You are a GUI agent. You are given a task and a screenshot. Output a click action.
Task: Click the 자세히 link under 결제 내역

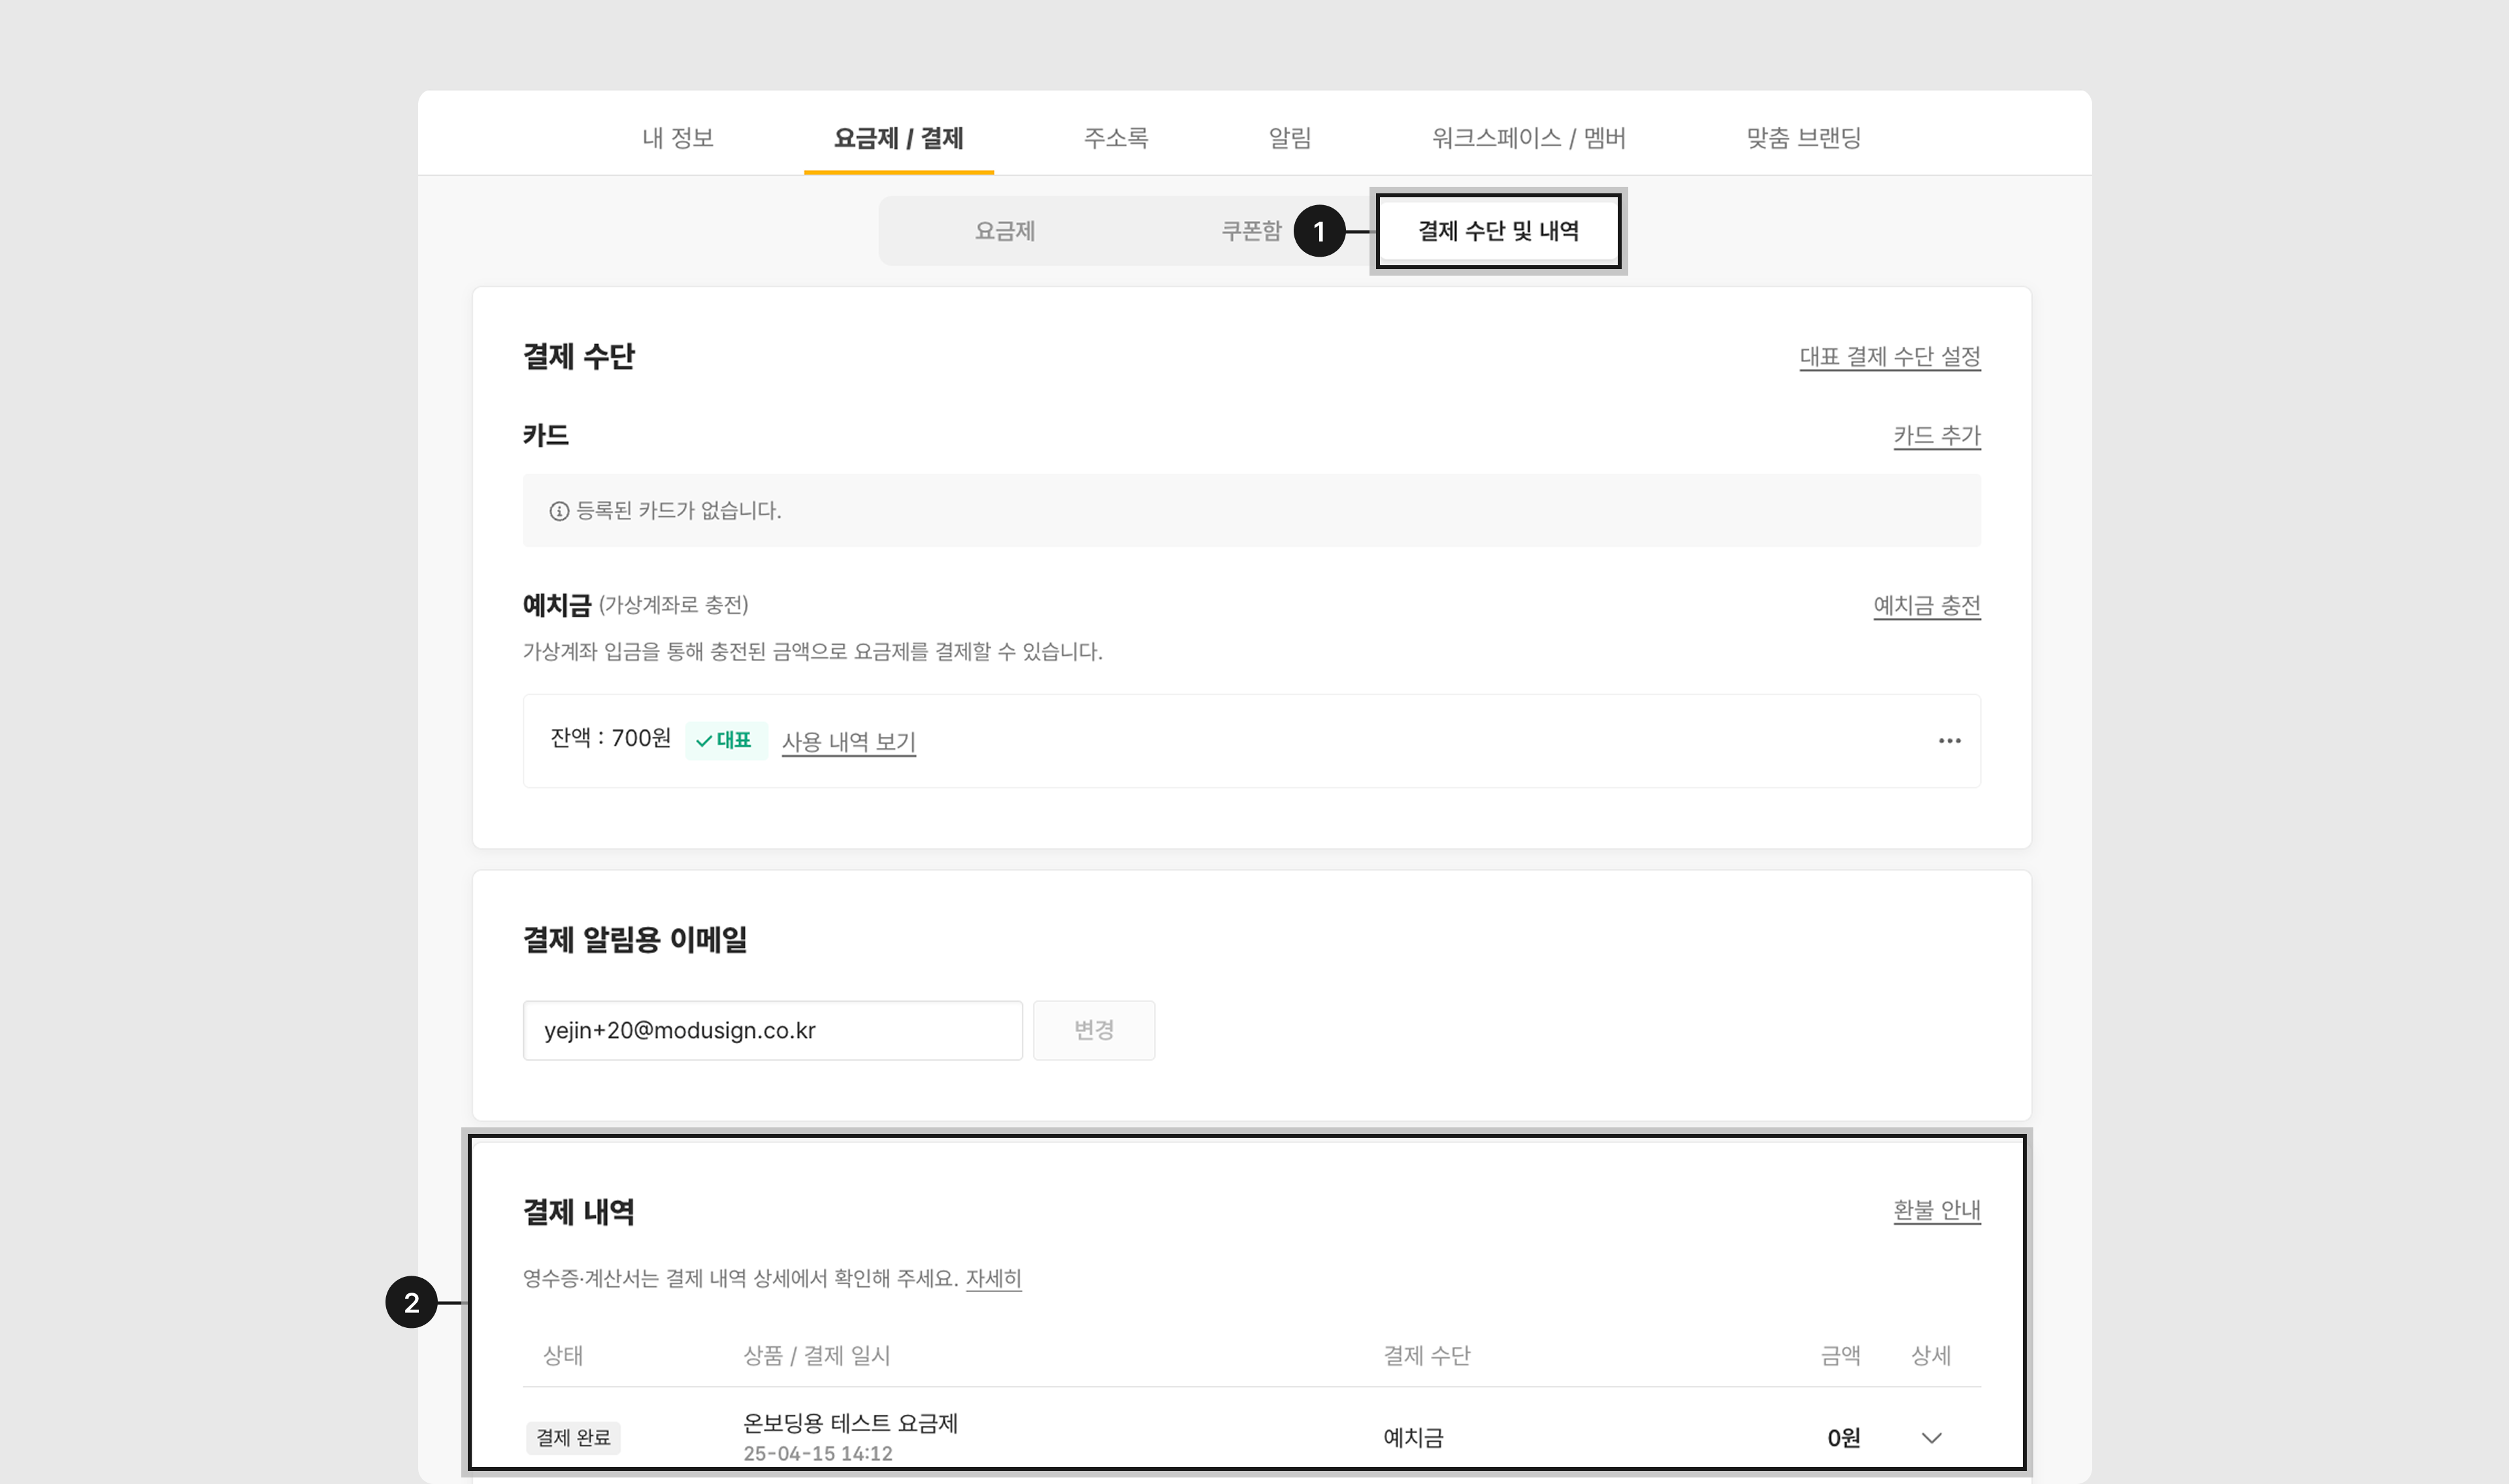[993, 1279]
